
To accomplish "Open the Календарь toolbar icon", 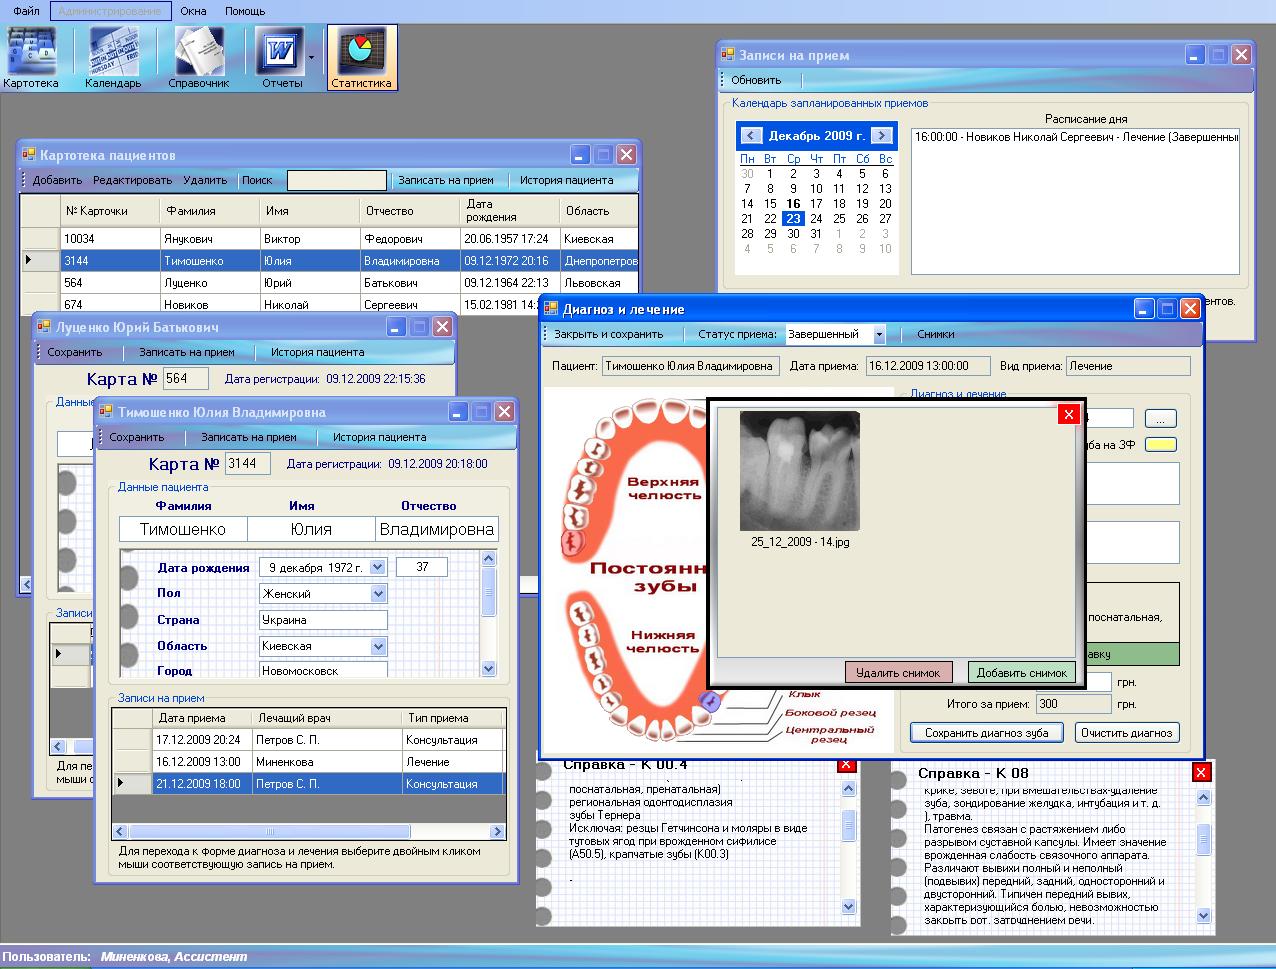I will pos(113,50).
